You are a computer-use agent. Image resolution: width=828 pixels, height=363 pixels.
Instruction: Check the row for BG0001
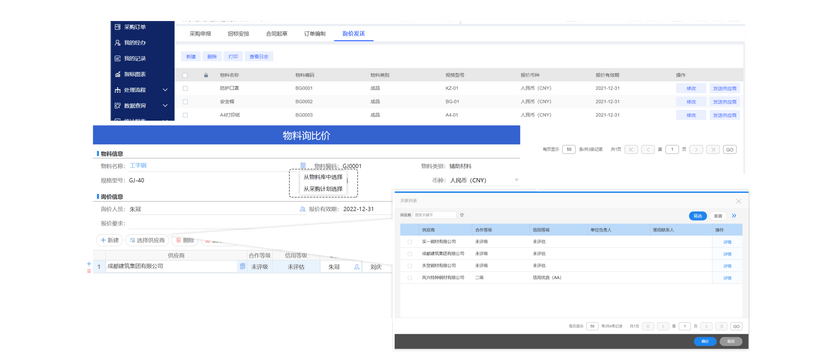185,88
